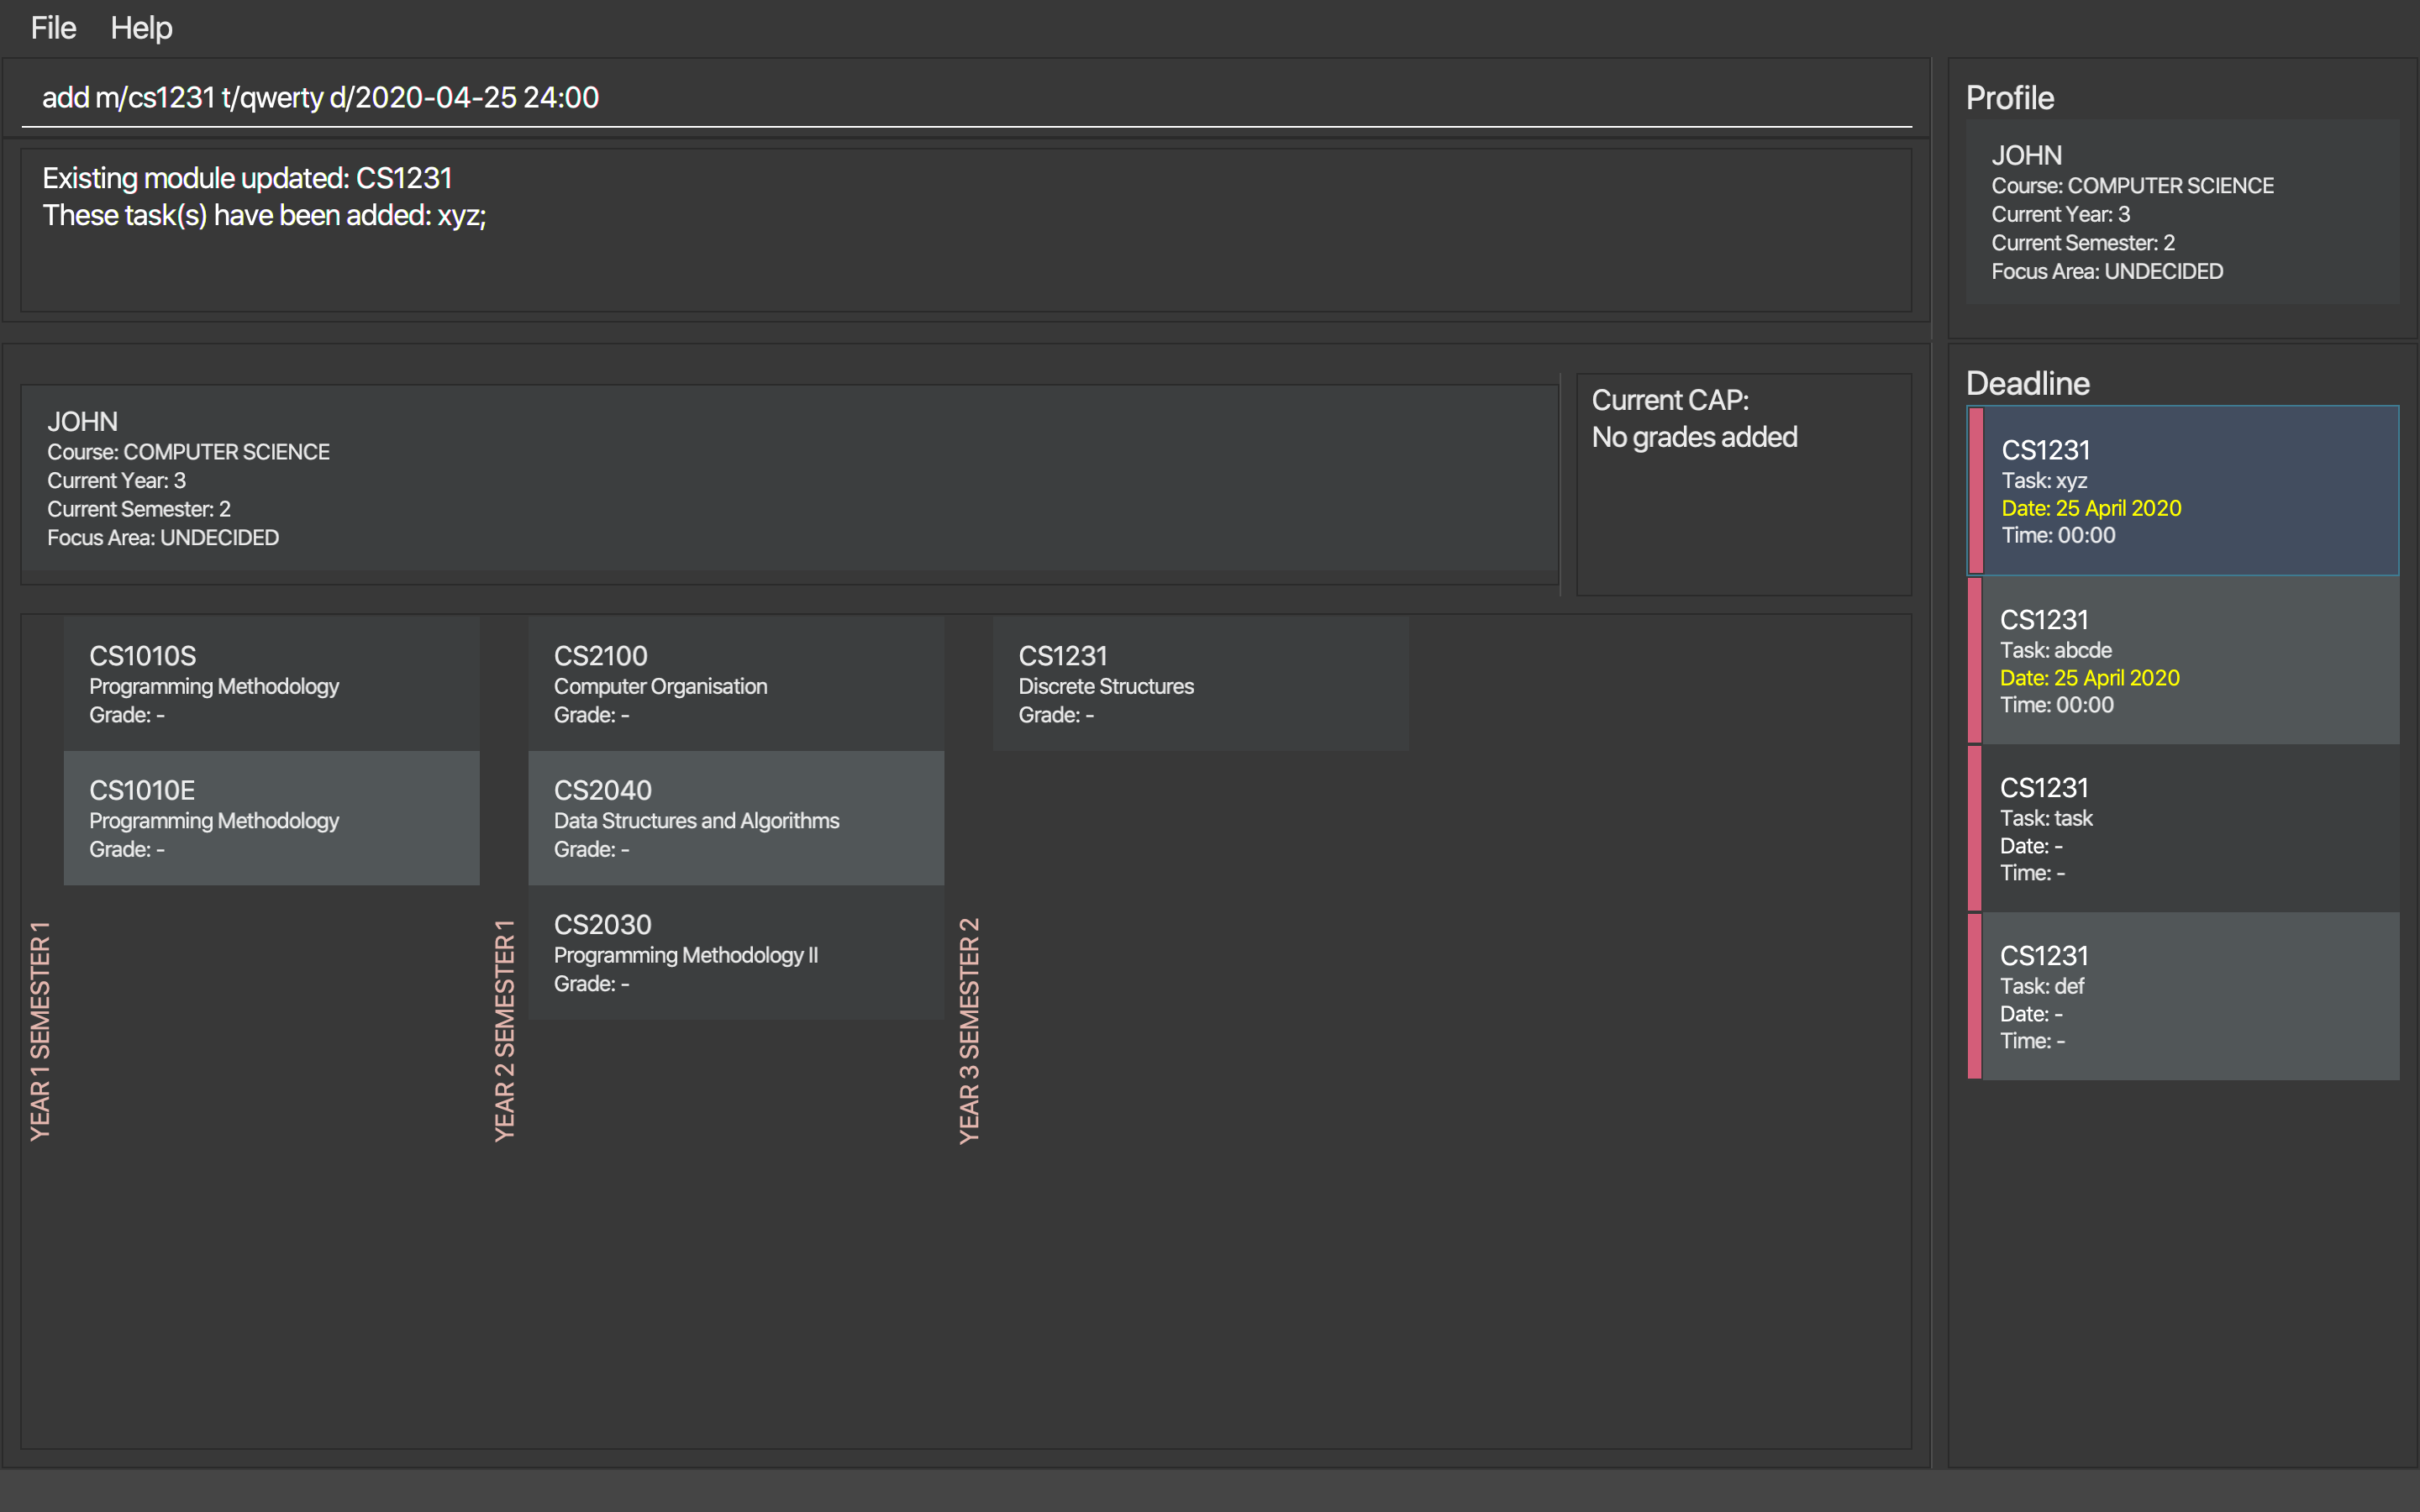Select the deadline with task def
Screen dimensions: 2420x1512
click(x=2190, y=996)
